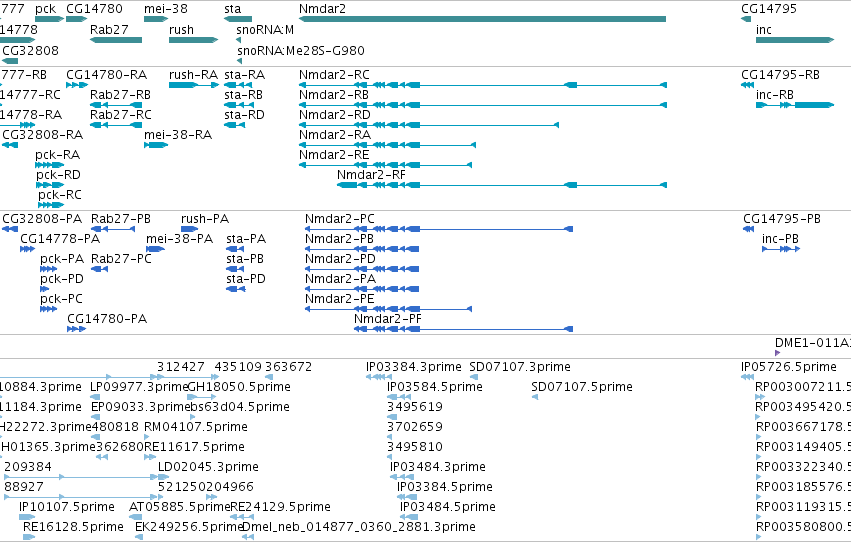Viewport: 851px width, 542px height.
Task: Click the CG14795-RB transcript label
Action: 780,75
